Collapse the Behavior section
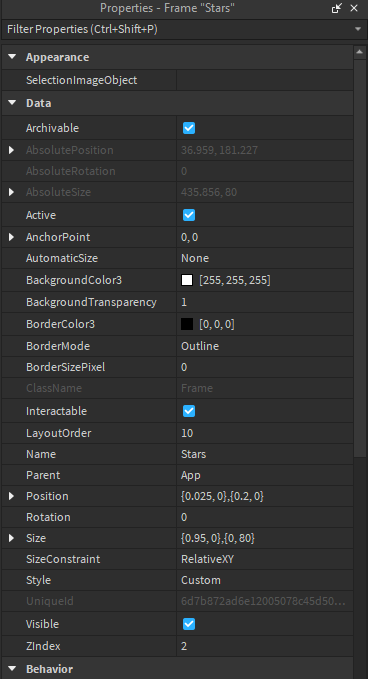 click(x=12, y=669)
